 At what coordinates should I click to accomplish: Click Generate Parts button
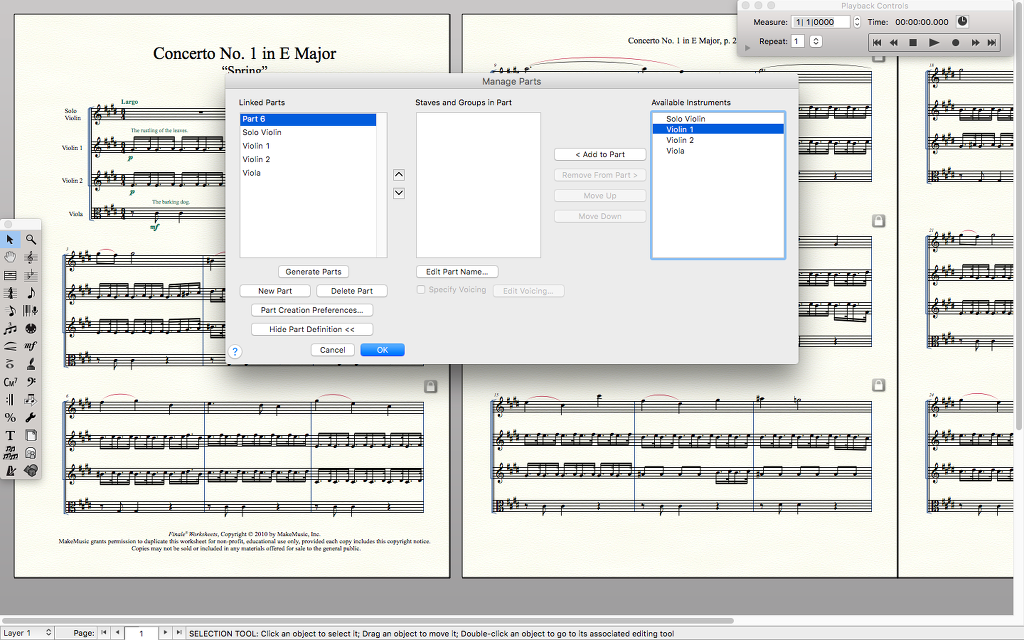(x=313, y=272)
